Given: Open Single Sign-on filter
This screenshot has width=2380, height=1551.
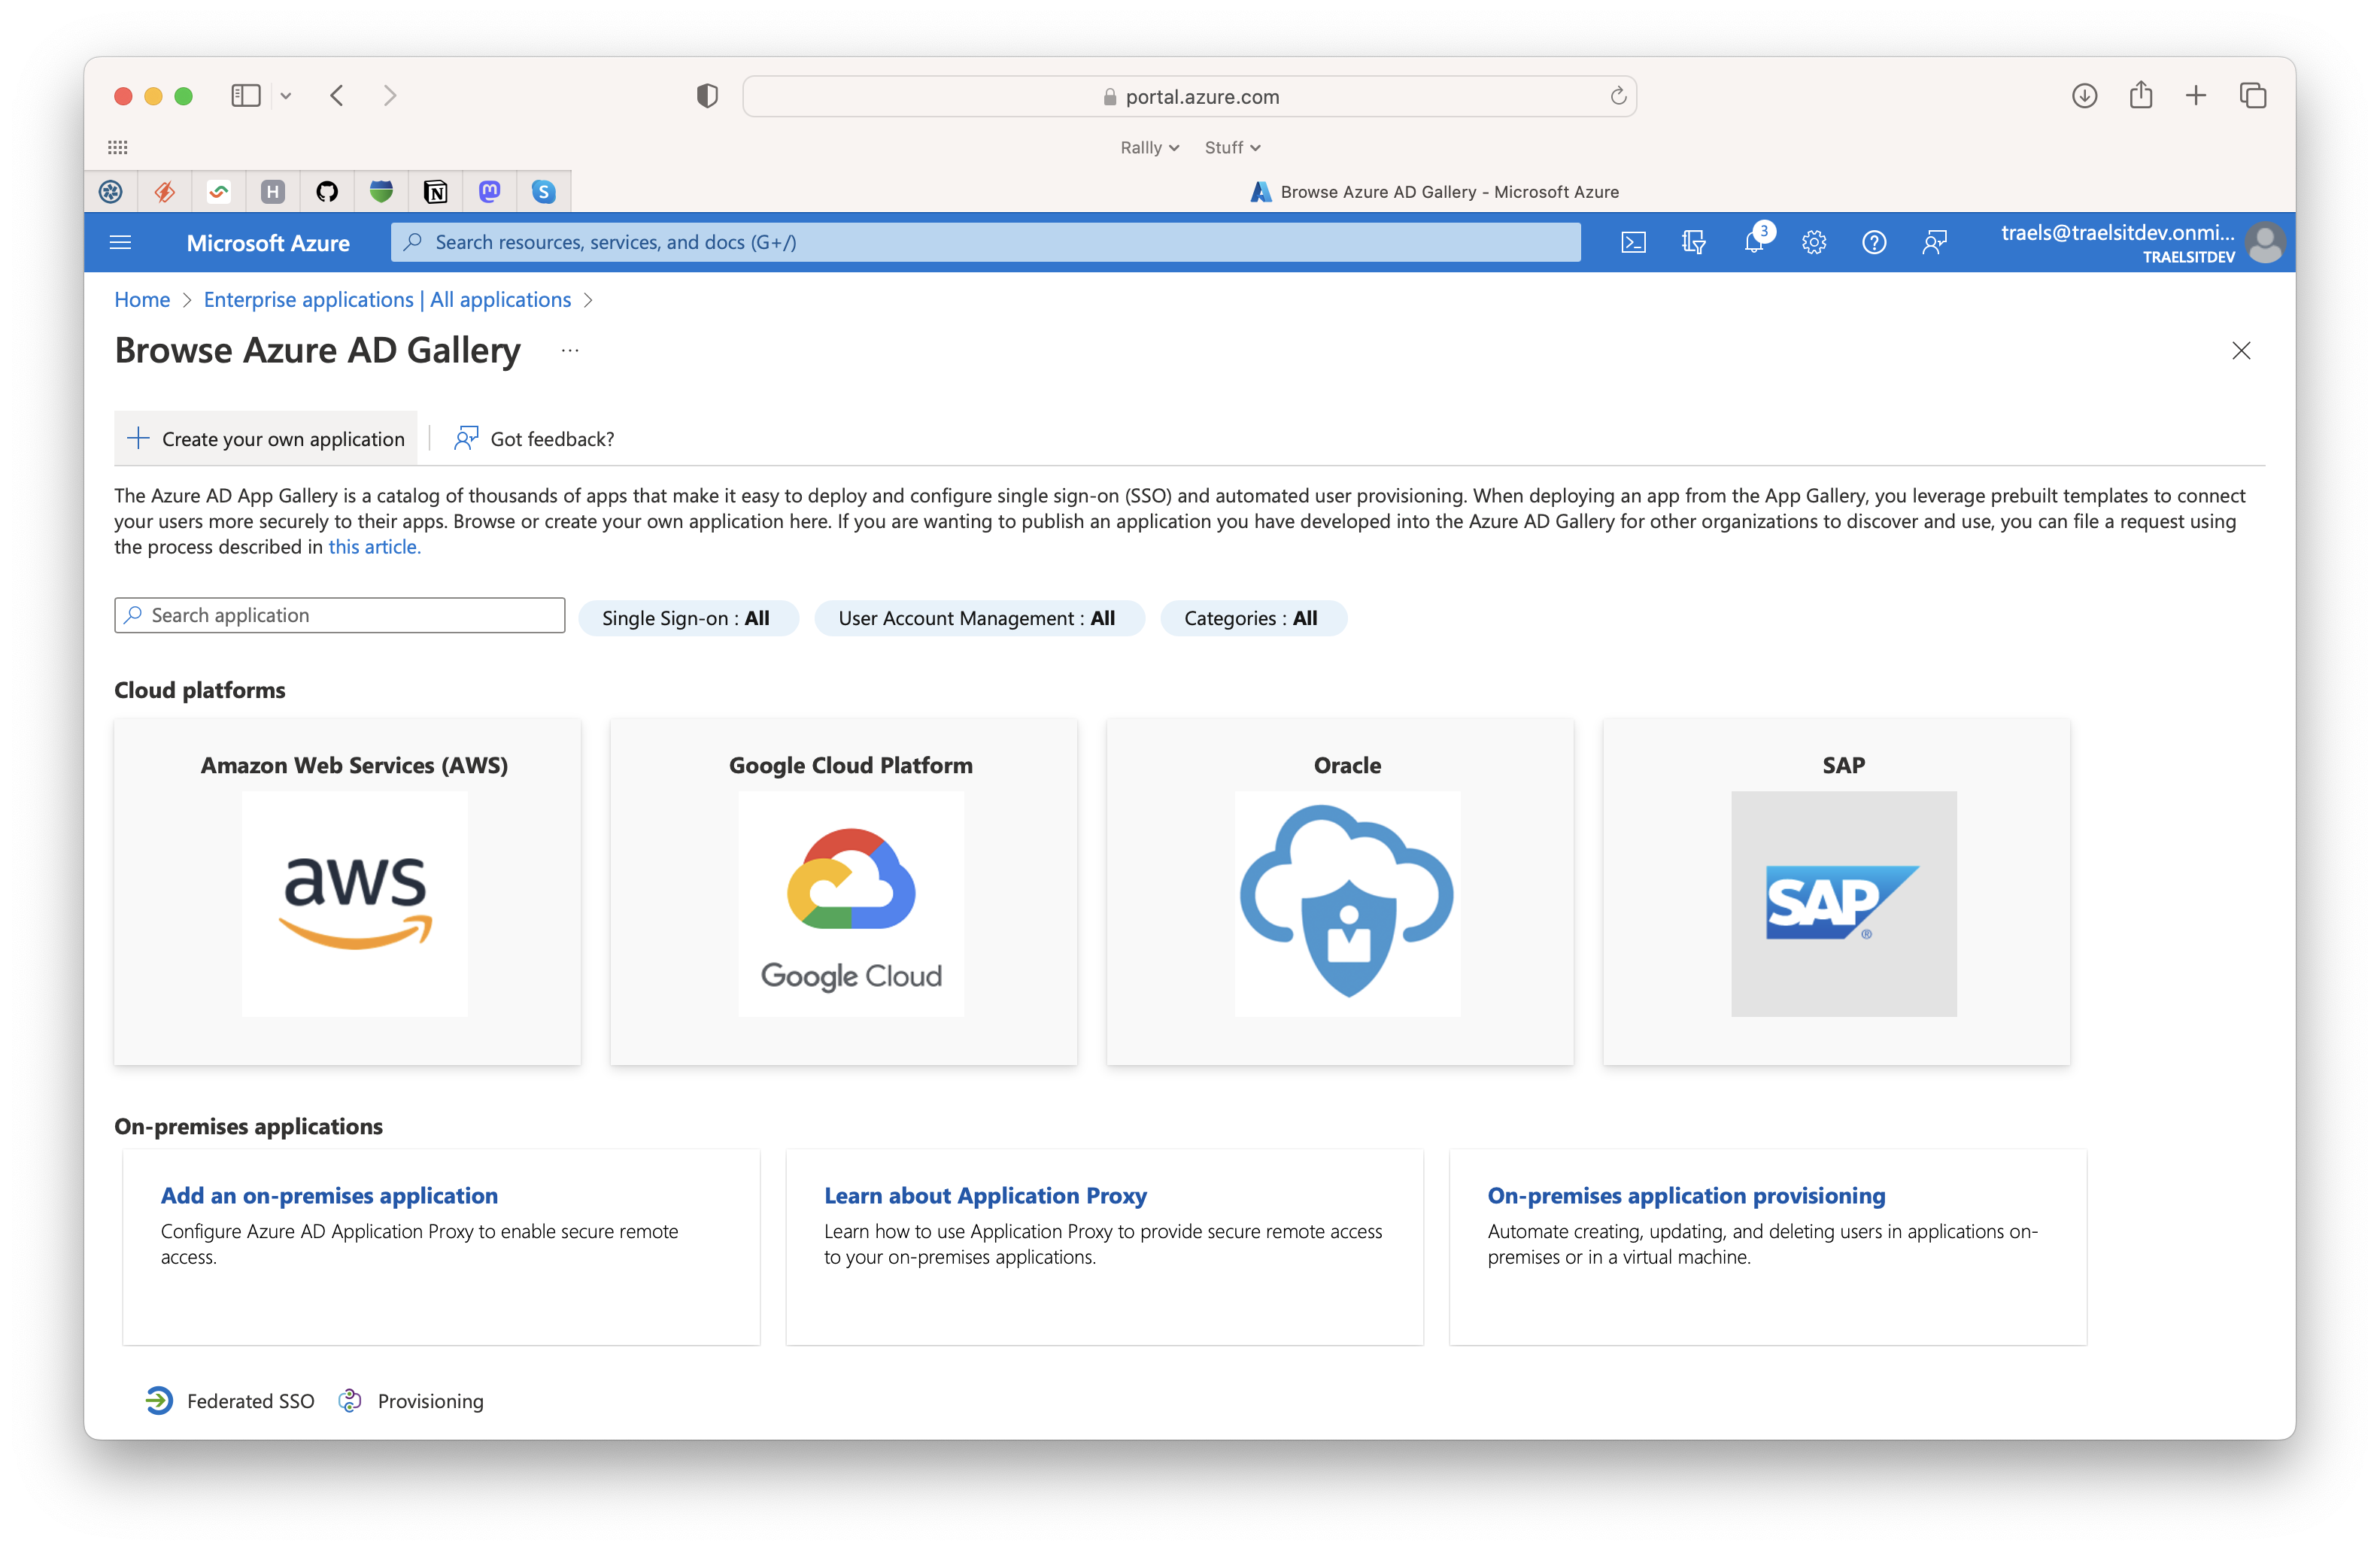Looking at the screenshot, I should pyautogui.click(x=688, y=618).
